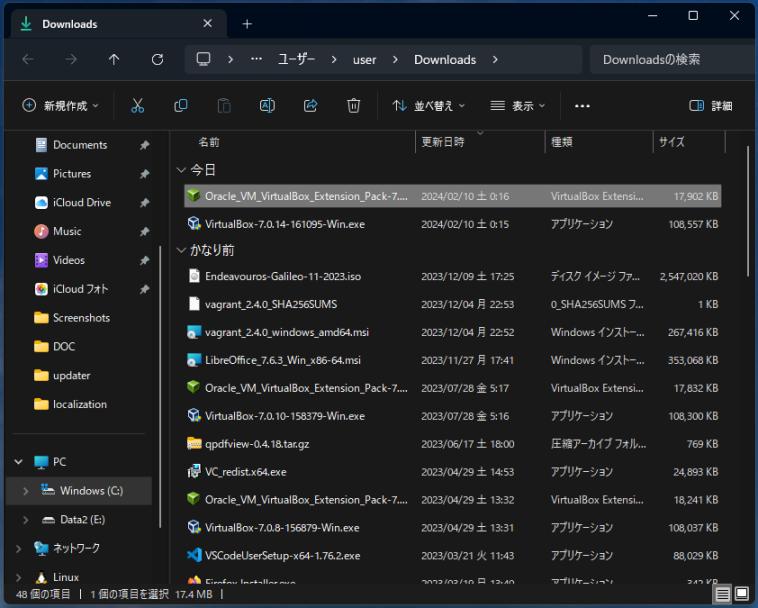The image size is (758, 608).
Task: Open Screenshots folder in sidebar
Action: tap(81, 318)
